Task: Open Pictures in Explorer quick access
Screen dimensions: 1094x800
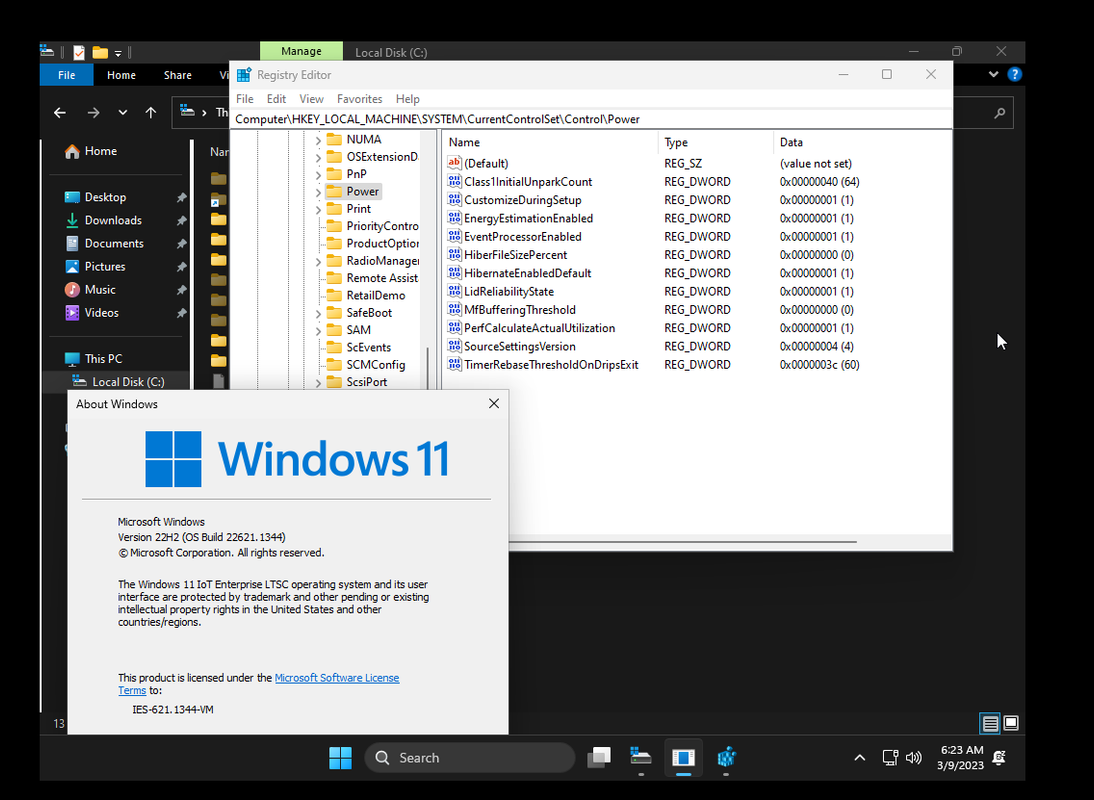Action: (95, 266)
